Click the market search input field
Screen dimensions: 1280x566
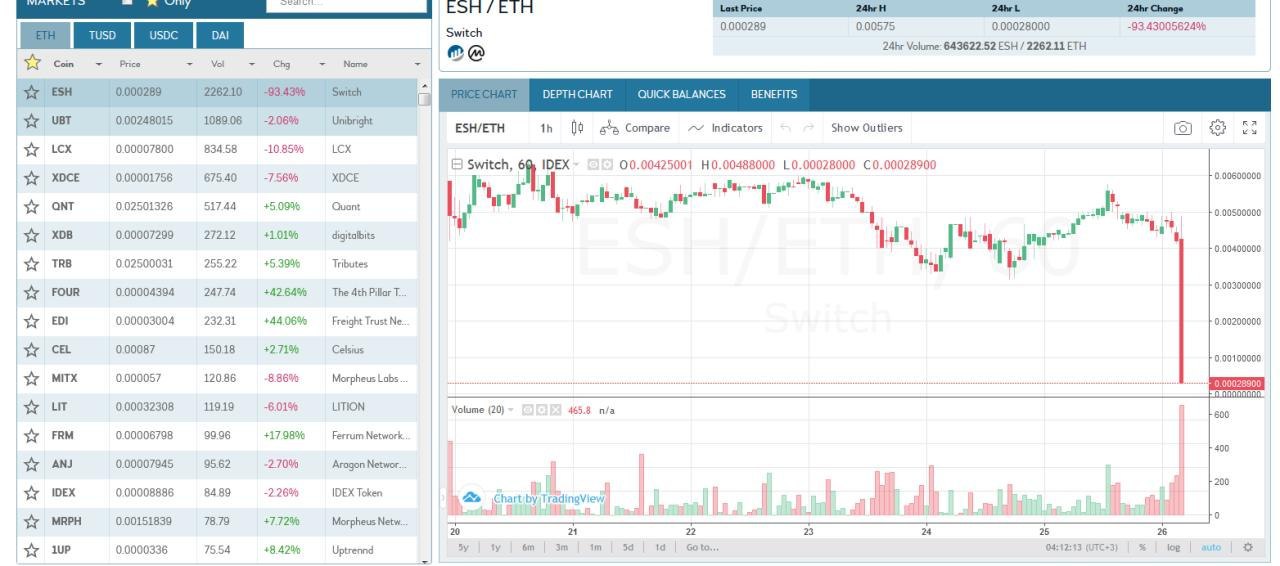pyautogui.click(x=346, y=4)
